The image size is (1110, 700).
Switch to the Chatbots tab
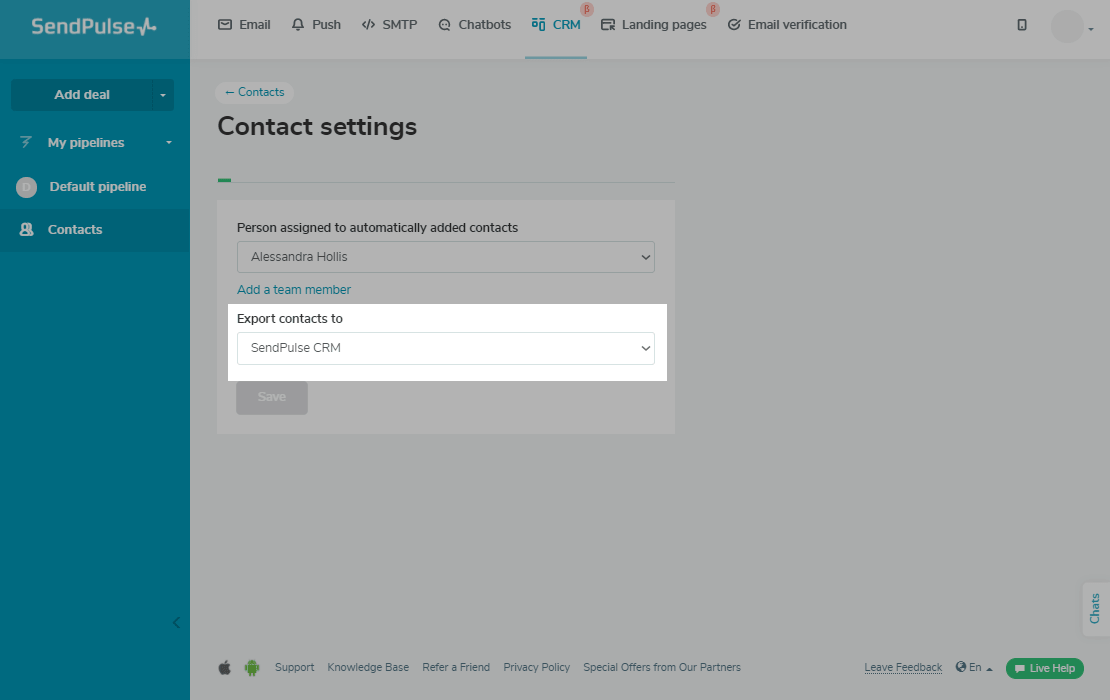coord(475,25)
